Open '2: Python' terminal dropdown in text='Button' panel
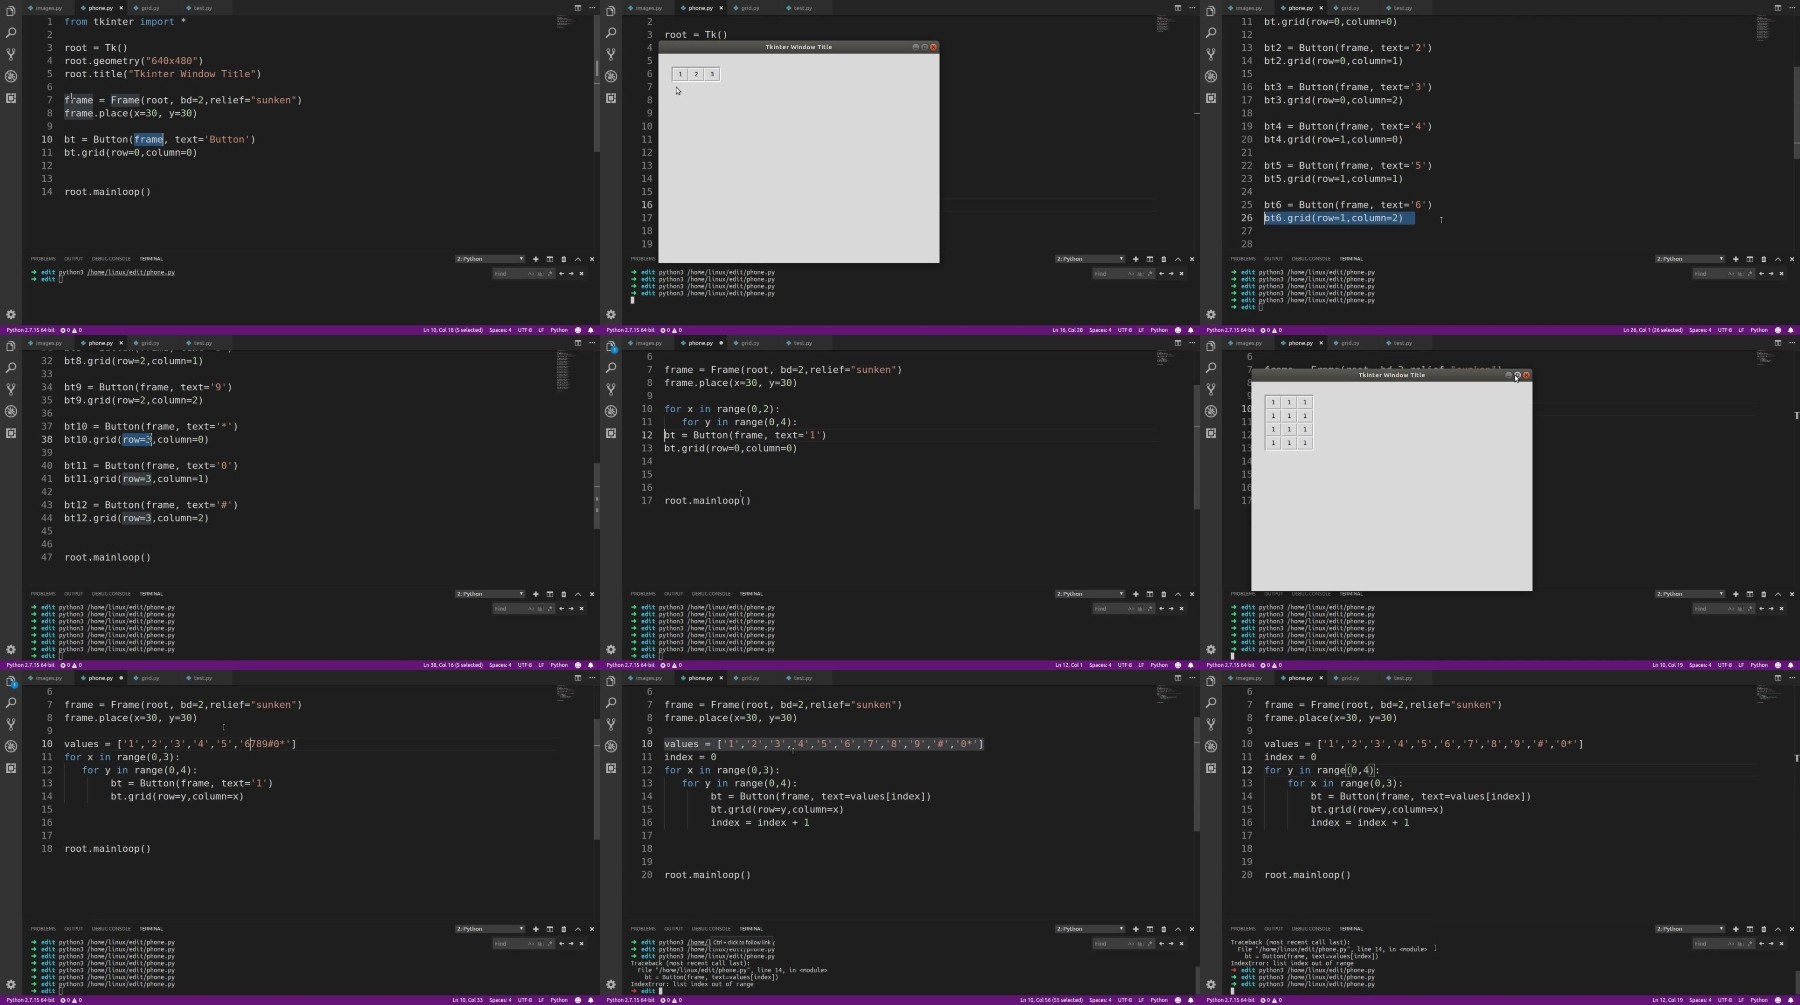 coord(490,259)
